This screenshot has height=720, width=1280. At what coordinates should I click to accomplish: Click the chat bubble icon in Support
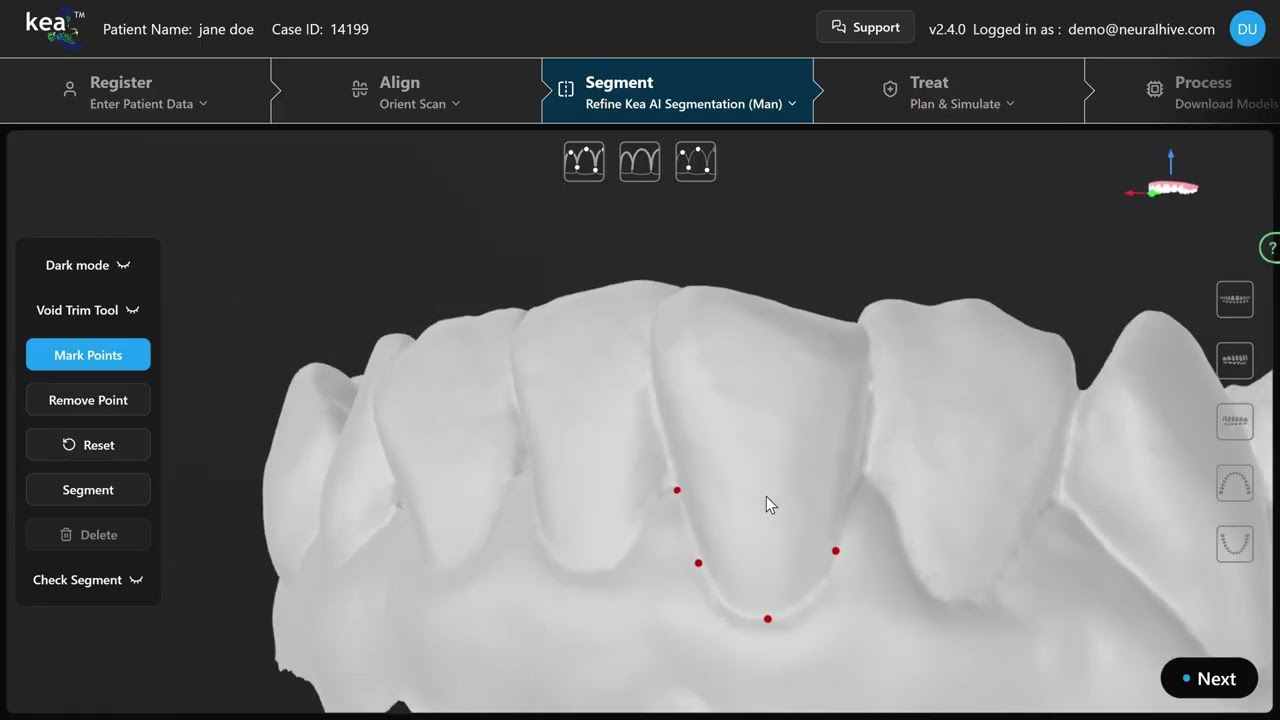(839, 27)
